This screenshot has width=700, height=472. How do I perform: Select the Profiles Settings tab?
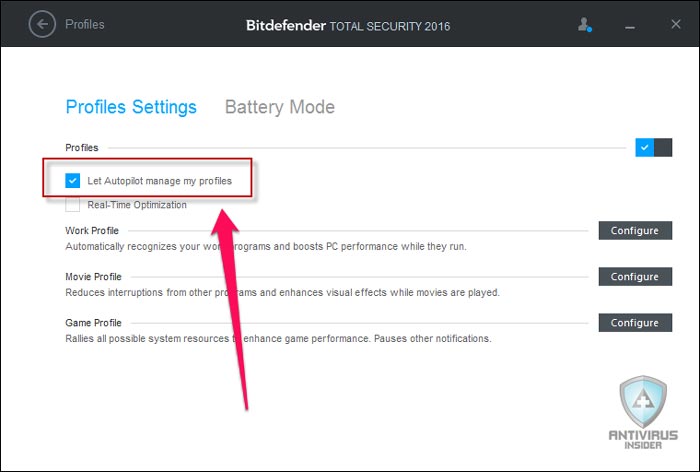(131, 107)
